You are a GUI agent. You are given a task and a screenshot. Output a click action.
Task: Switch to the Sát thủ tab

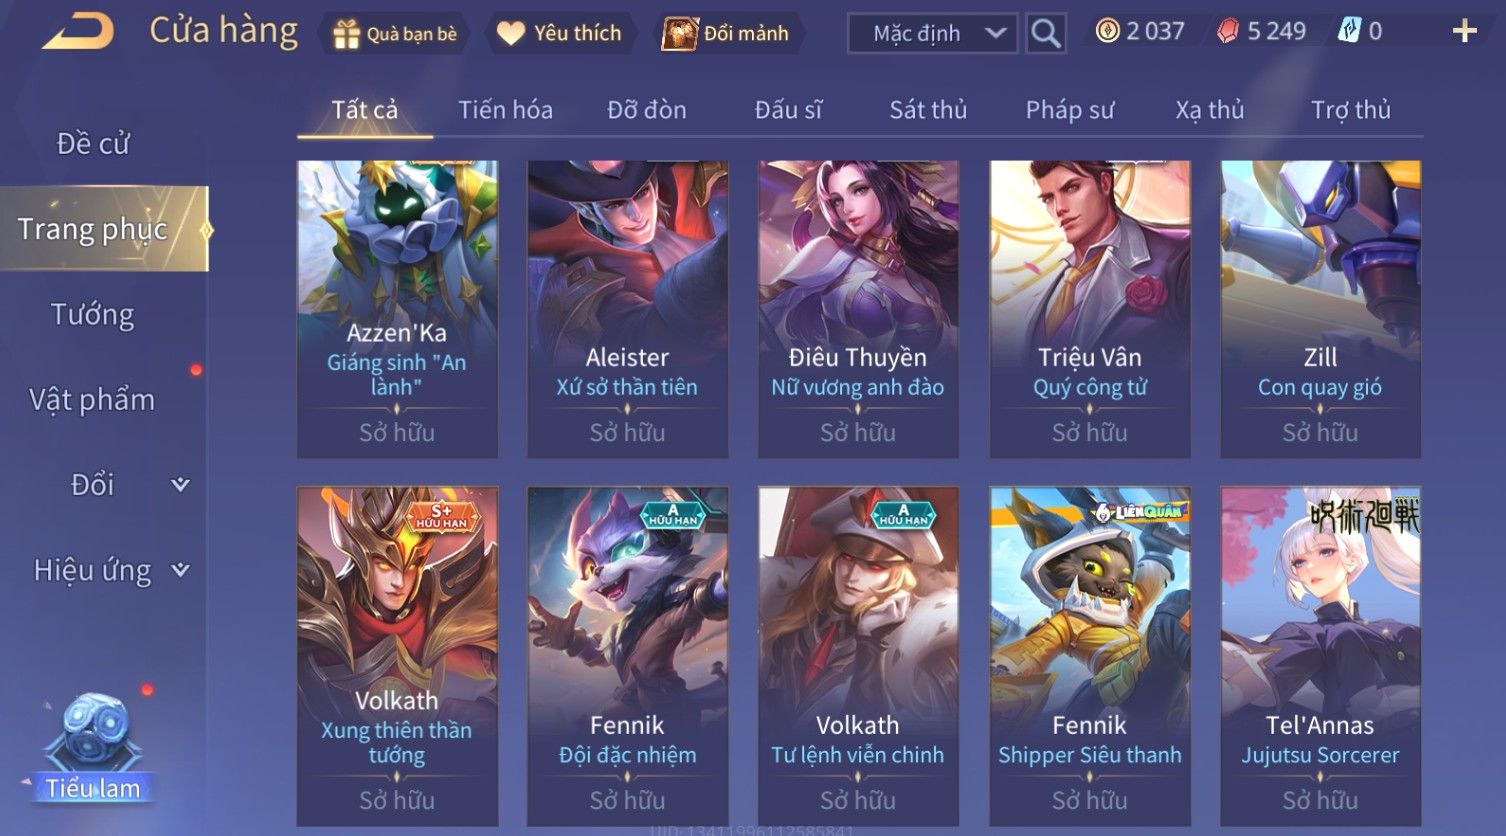[928, 109]
